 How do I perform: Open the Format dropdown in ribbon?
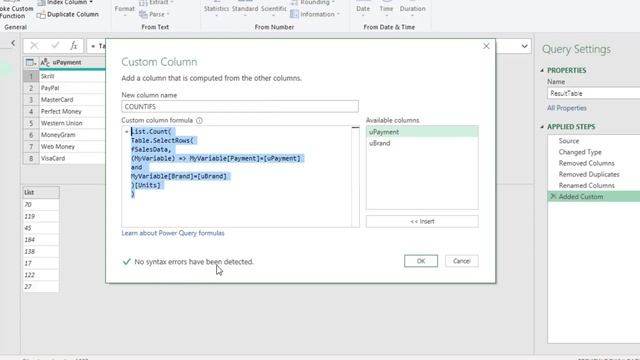click(124, 10)
